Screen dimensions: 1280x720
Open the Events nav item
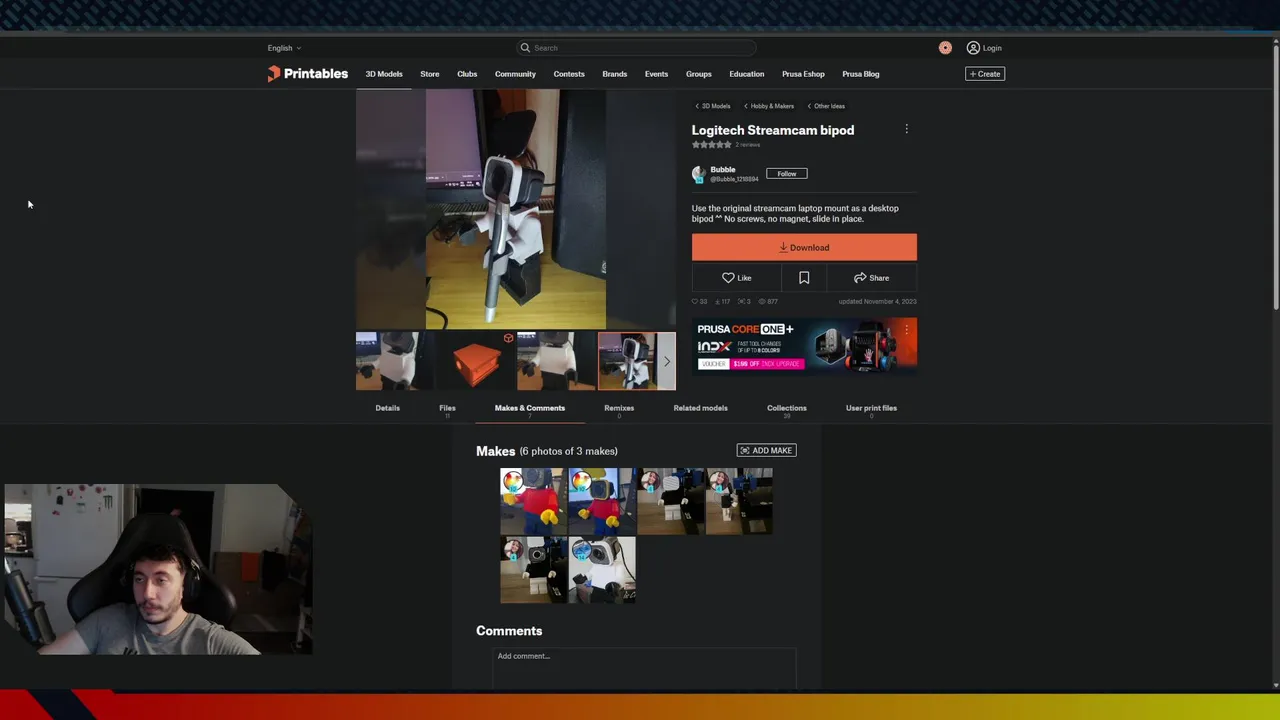(656, 74)
